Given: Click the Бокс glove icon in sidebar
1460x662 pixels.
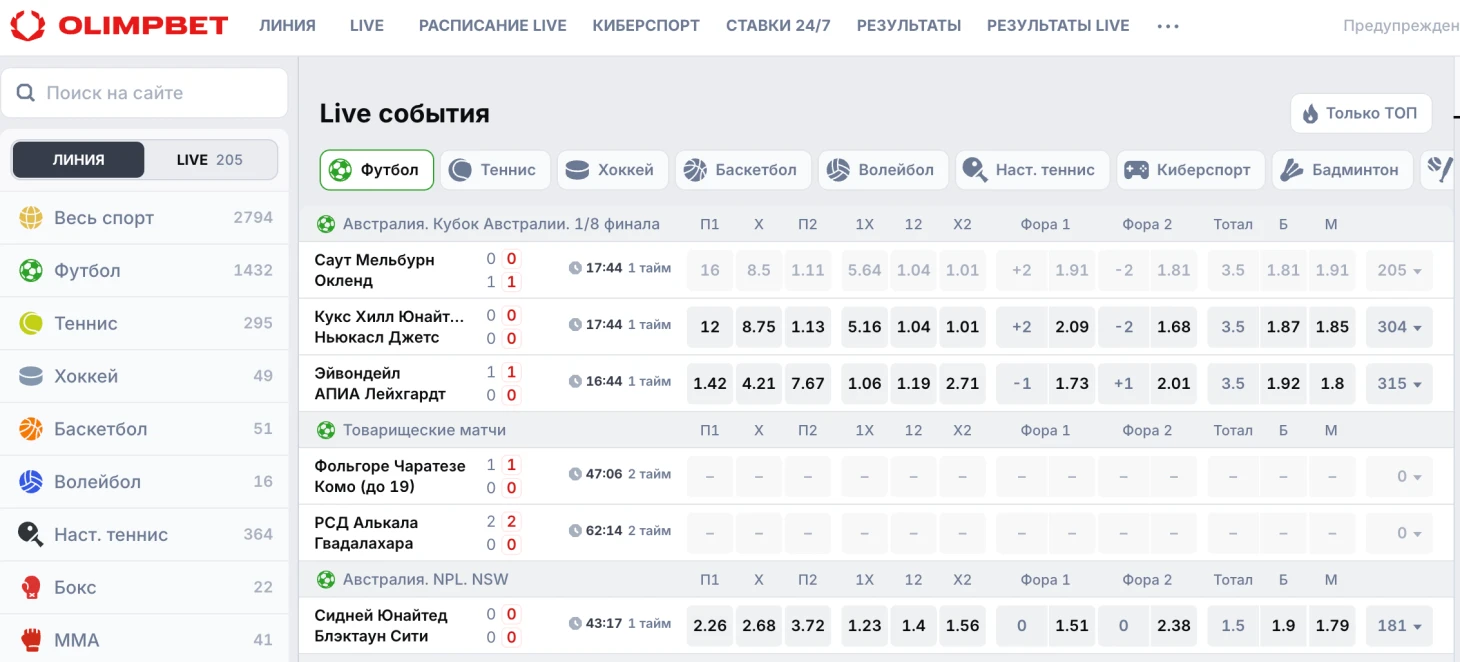Looking at the screenshot, I should [x=31, y=588].
